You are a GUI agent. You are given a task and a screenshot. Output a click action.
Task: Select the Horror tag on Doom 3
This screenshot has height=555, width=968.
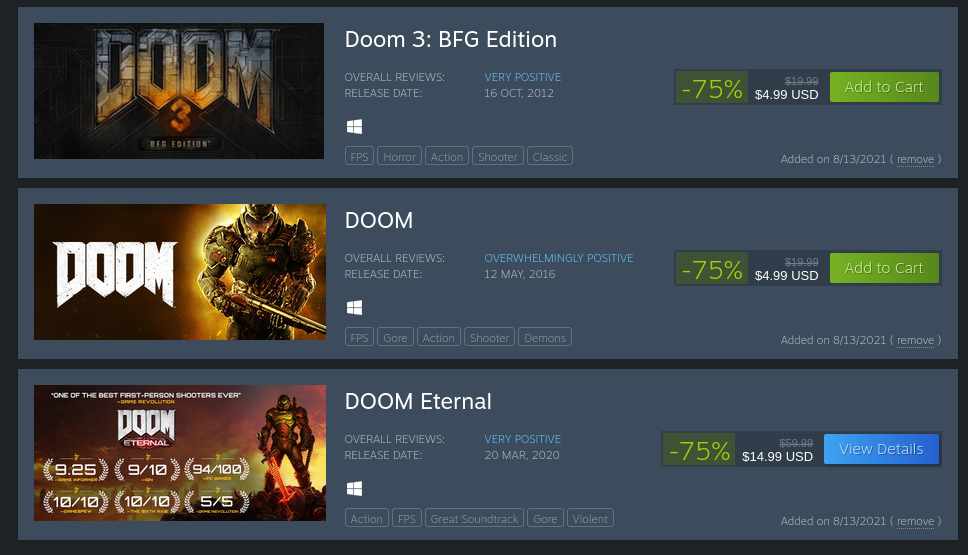click(399, 156)
